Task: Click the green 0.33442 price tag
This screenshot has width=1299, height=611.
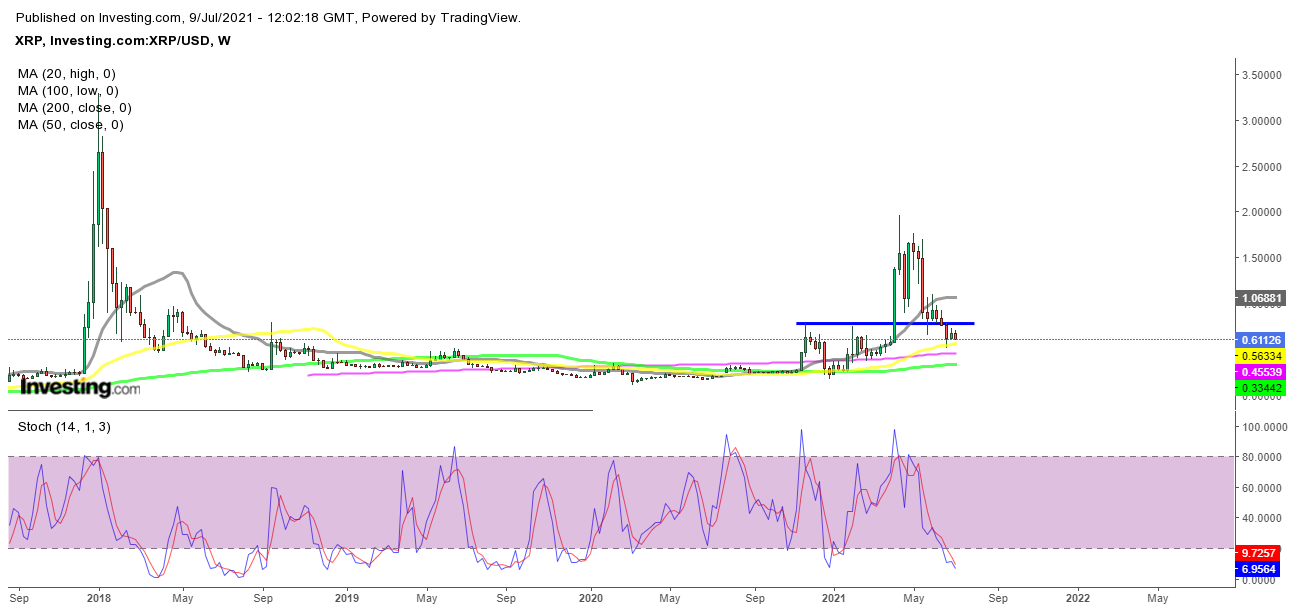Action: coord(1263,387)
